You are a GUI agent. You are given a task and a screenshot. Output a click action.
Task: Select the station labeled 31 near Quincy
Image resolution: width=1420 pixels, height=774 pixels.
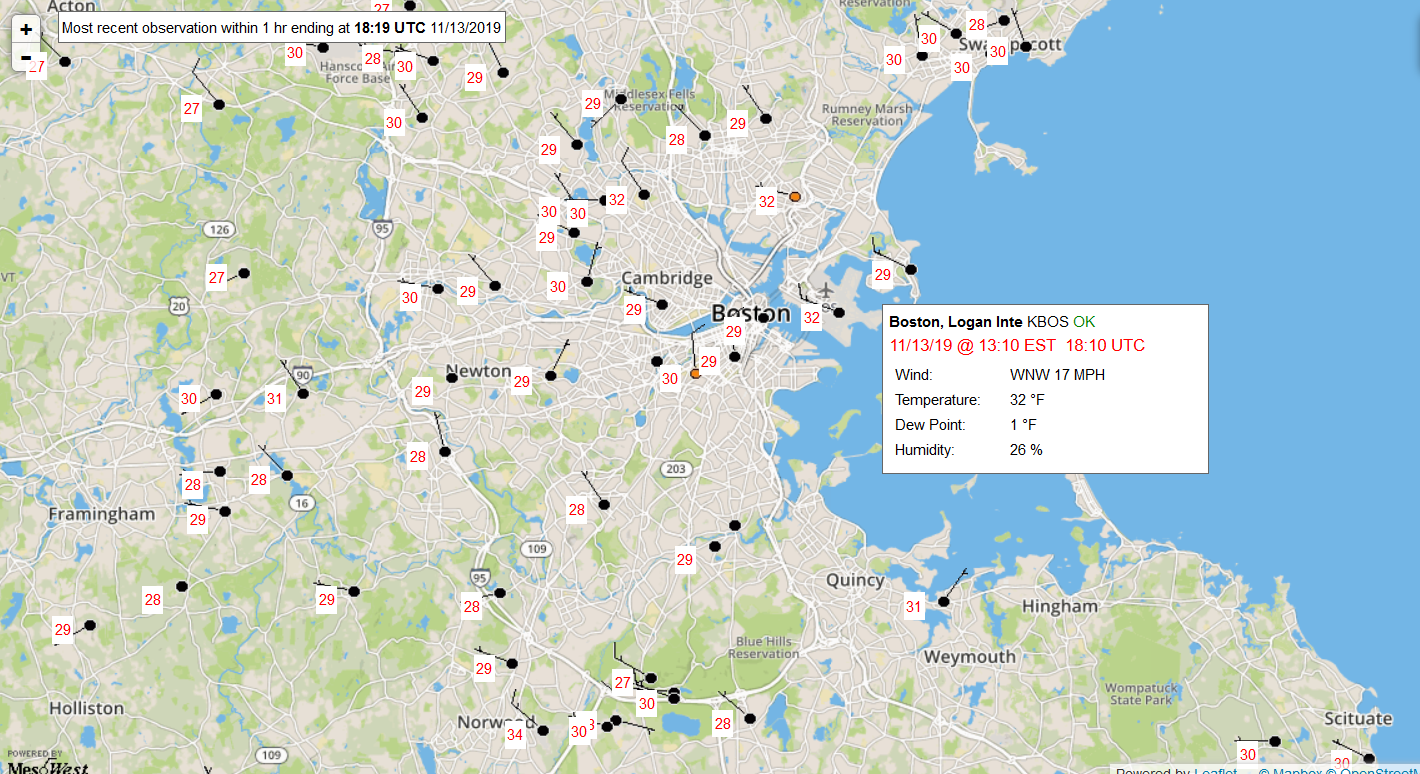pyautogui.click(x=942, y=601)
